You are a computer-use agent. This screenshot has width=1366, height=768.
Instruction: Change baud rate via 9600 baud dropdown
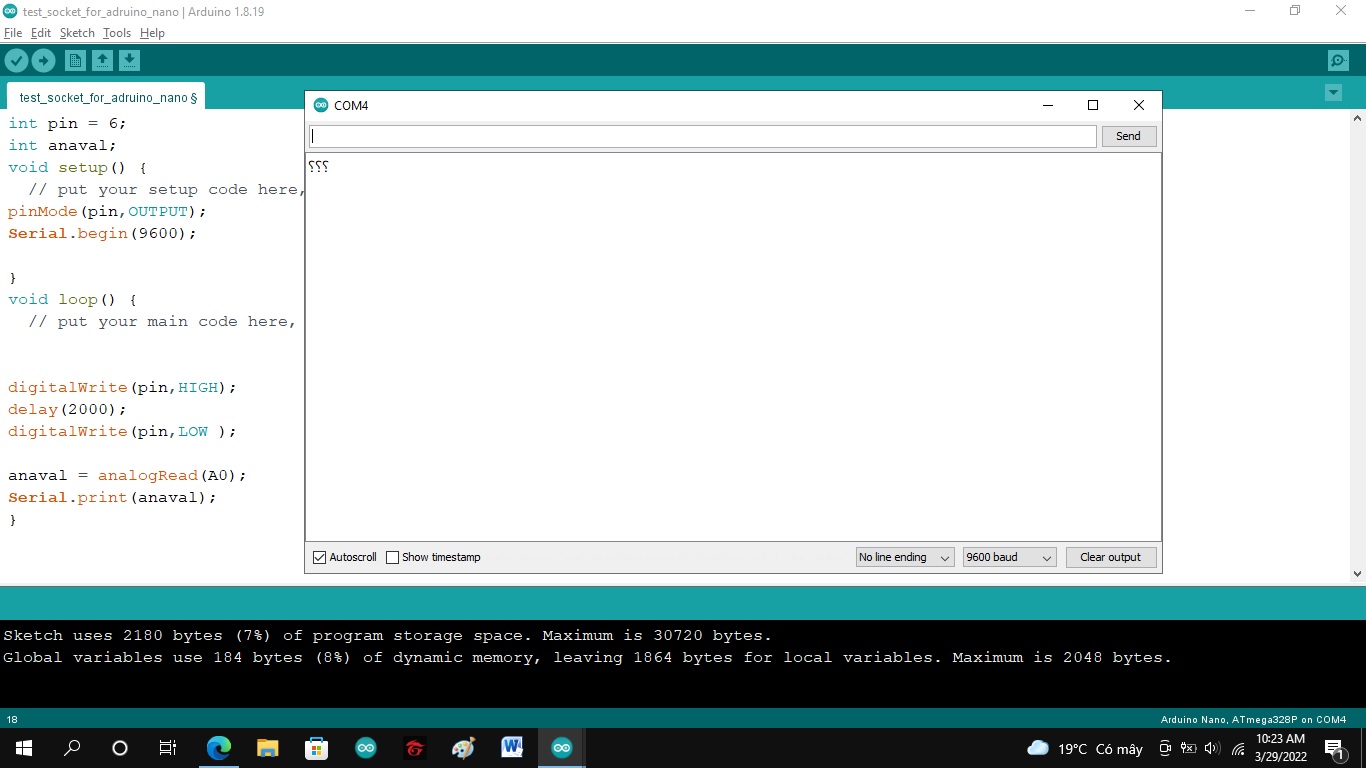tap(1009, 557)
